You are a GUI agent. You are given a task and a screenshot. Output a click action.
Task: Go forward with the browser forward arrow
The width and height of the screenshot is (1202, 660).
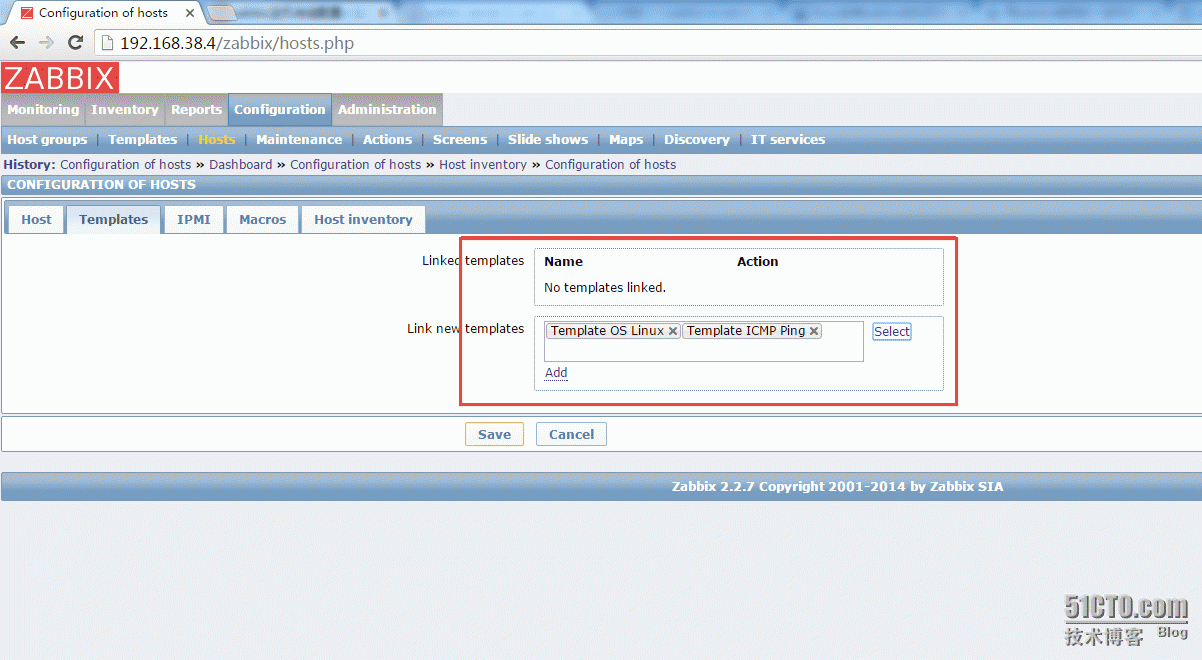point(46,43)
